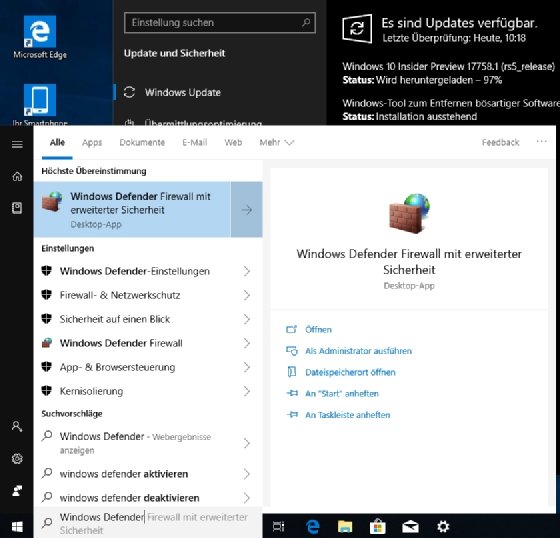Open Microsoft Store from the taskbar
Viewport: 560px width, 538px height.
click(x=378, y=526)
